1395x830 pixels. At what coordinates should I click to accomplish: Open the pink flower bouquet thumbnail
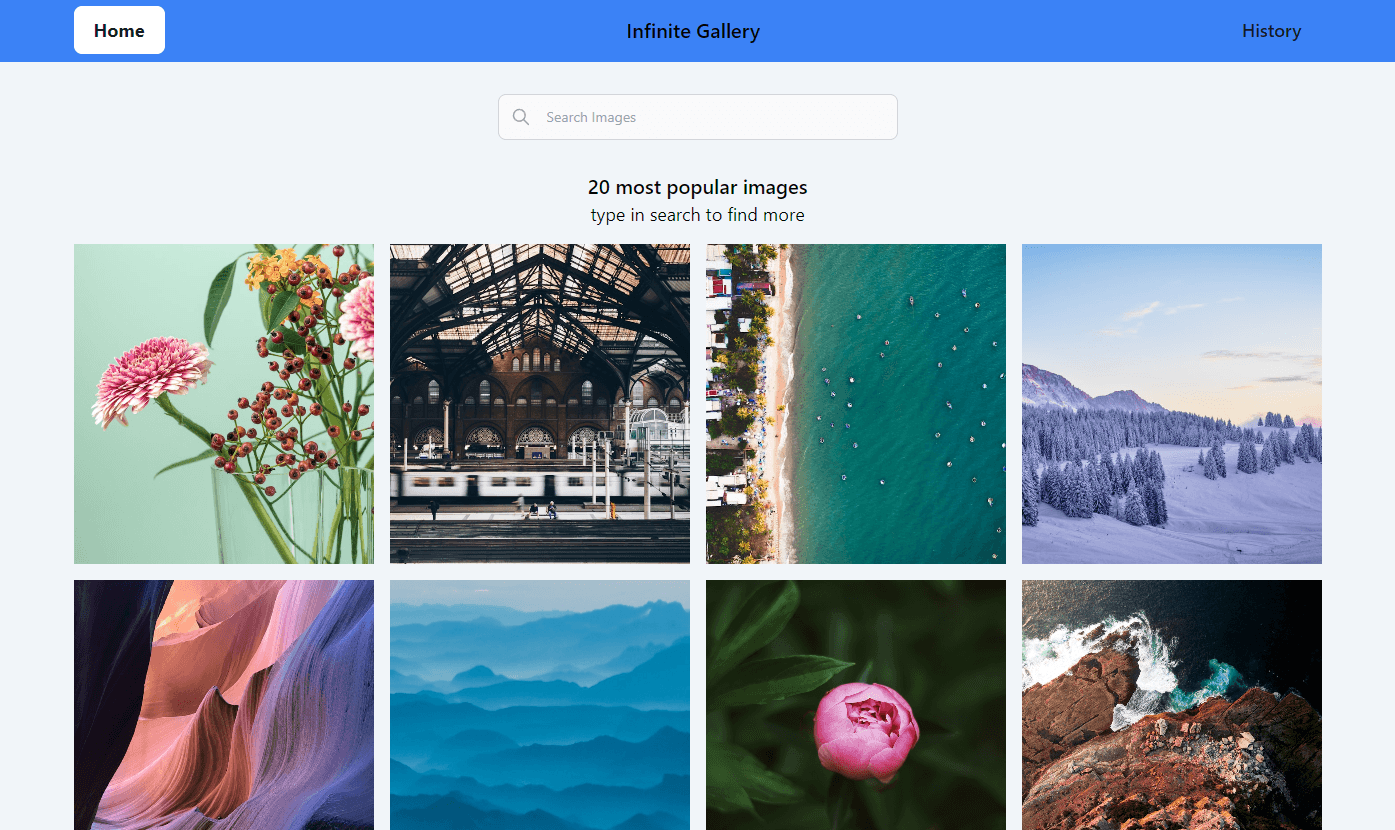(224, 403)
